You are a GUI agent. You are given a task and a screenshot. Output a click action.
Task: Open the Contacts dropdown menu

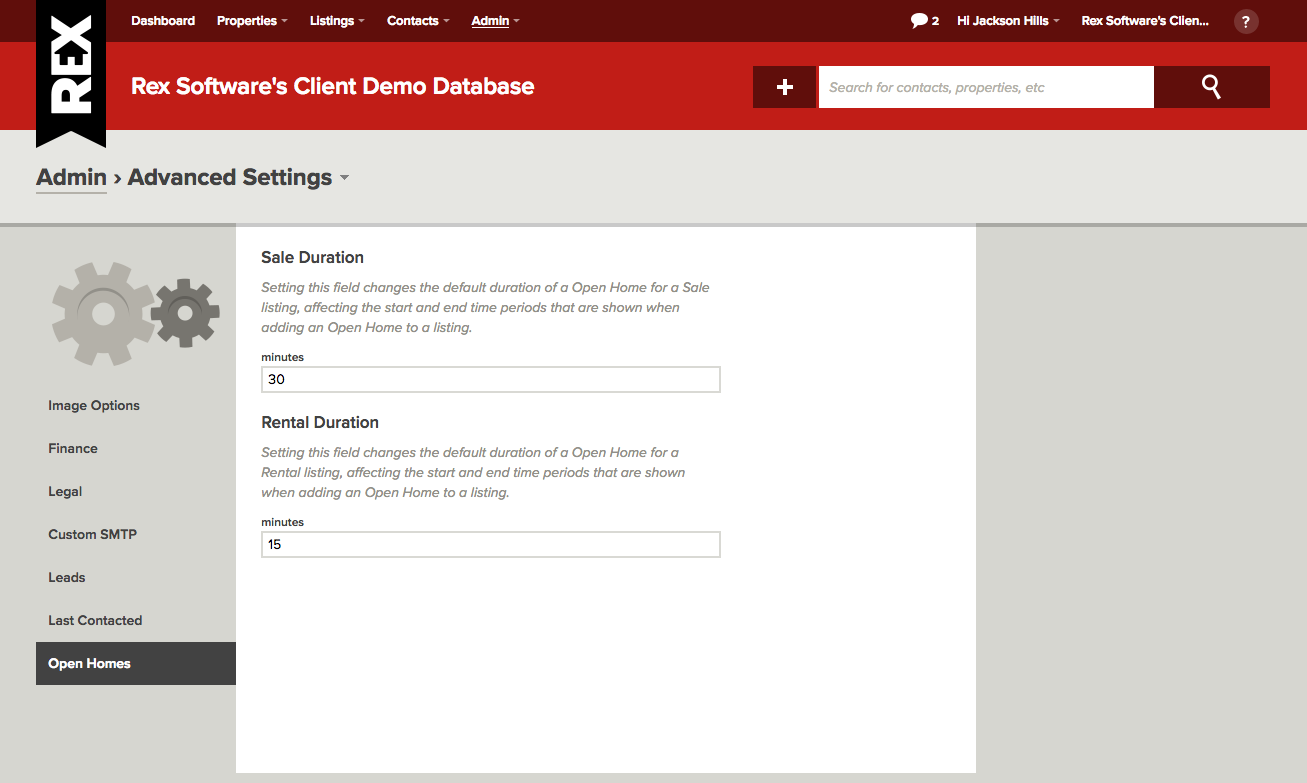click(418, 20)
